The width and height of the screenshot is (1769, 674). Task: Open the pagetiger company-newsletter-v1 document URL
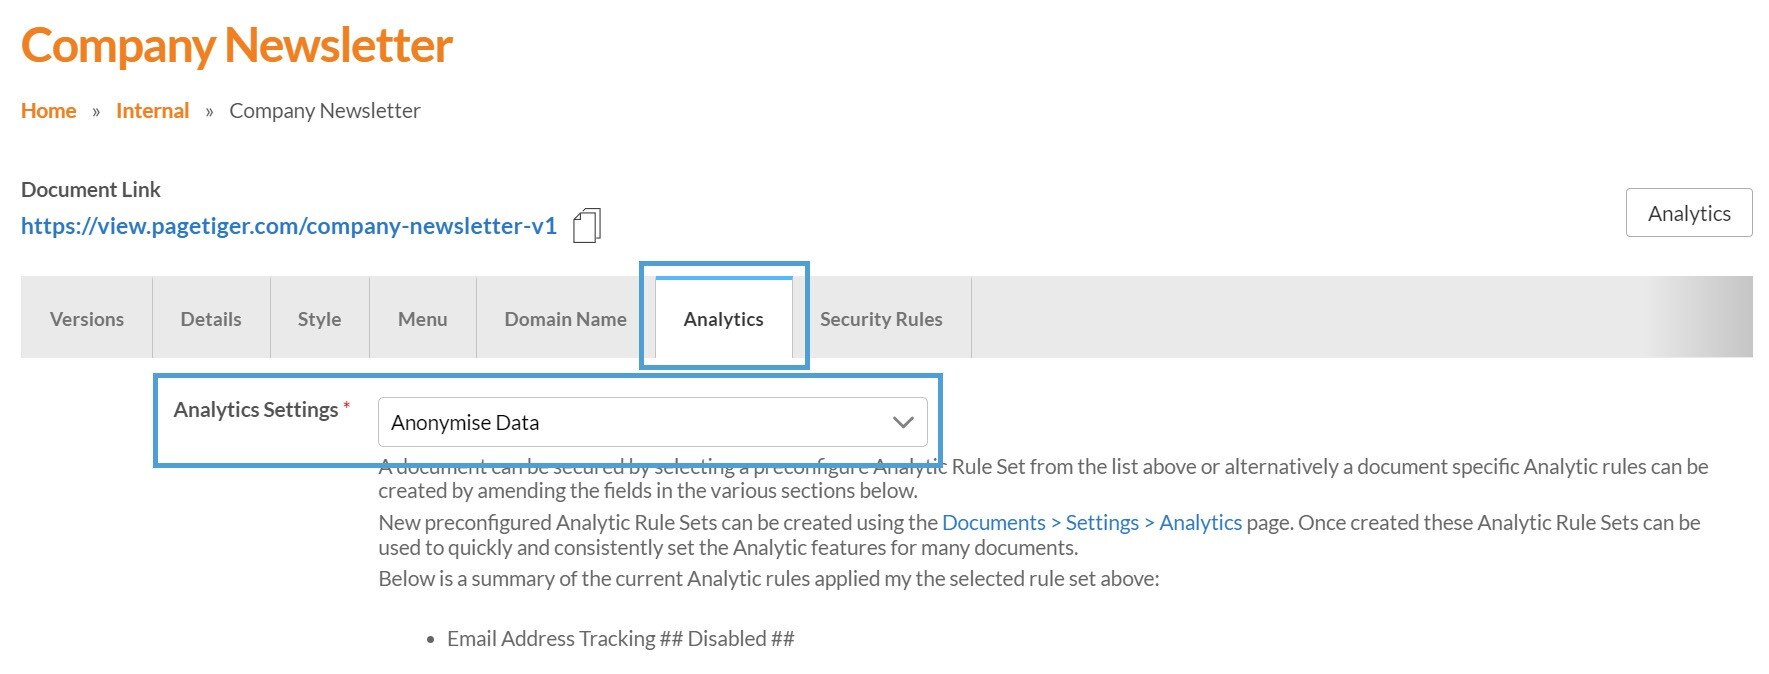click(288, 226)
